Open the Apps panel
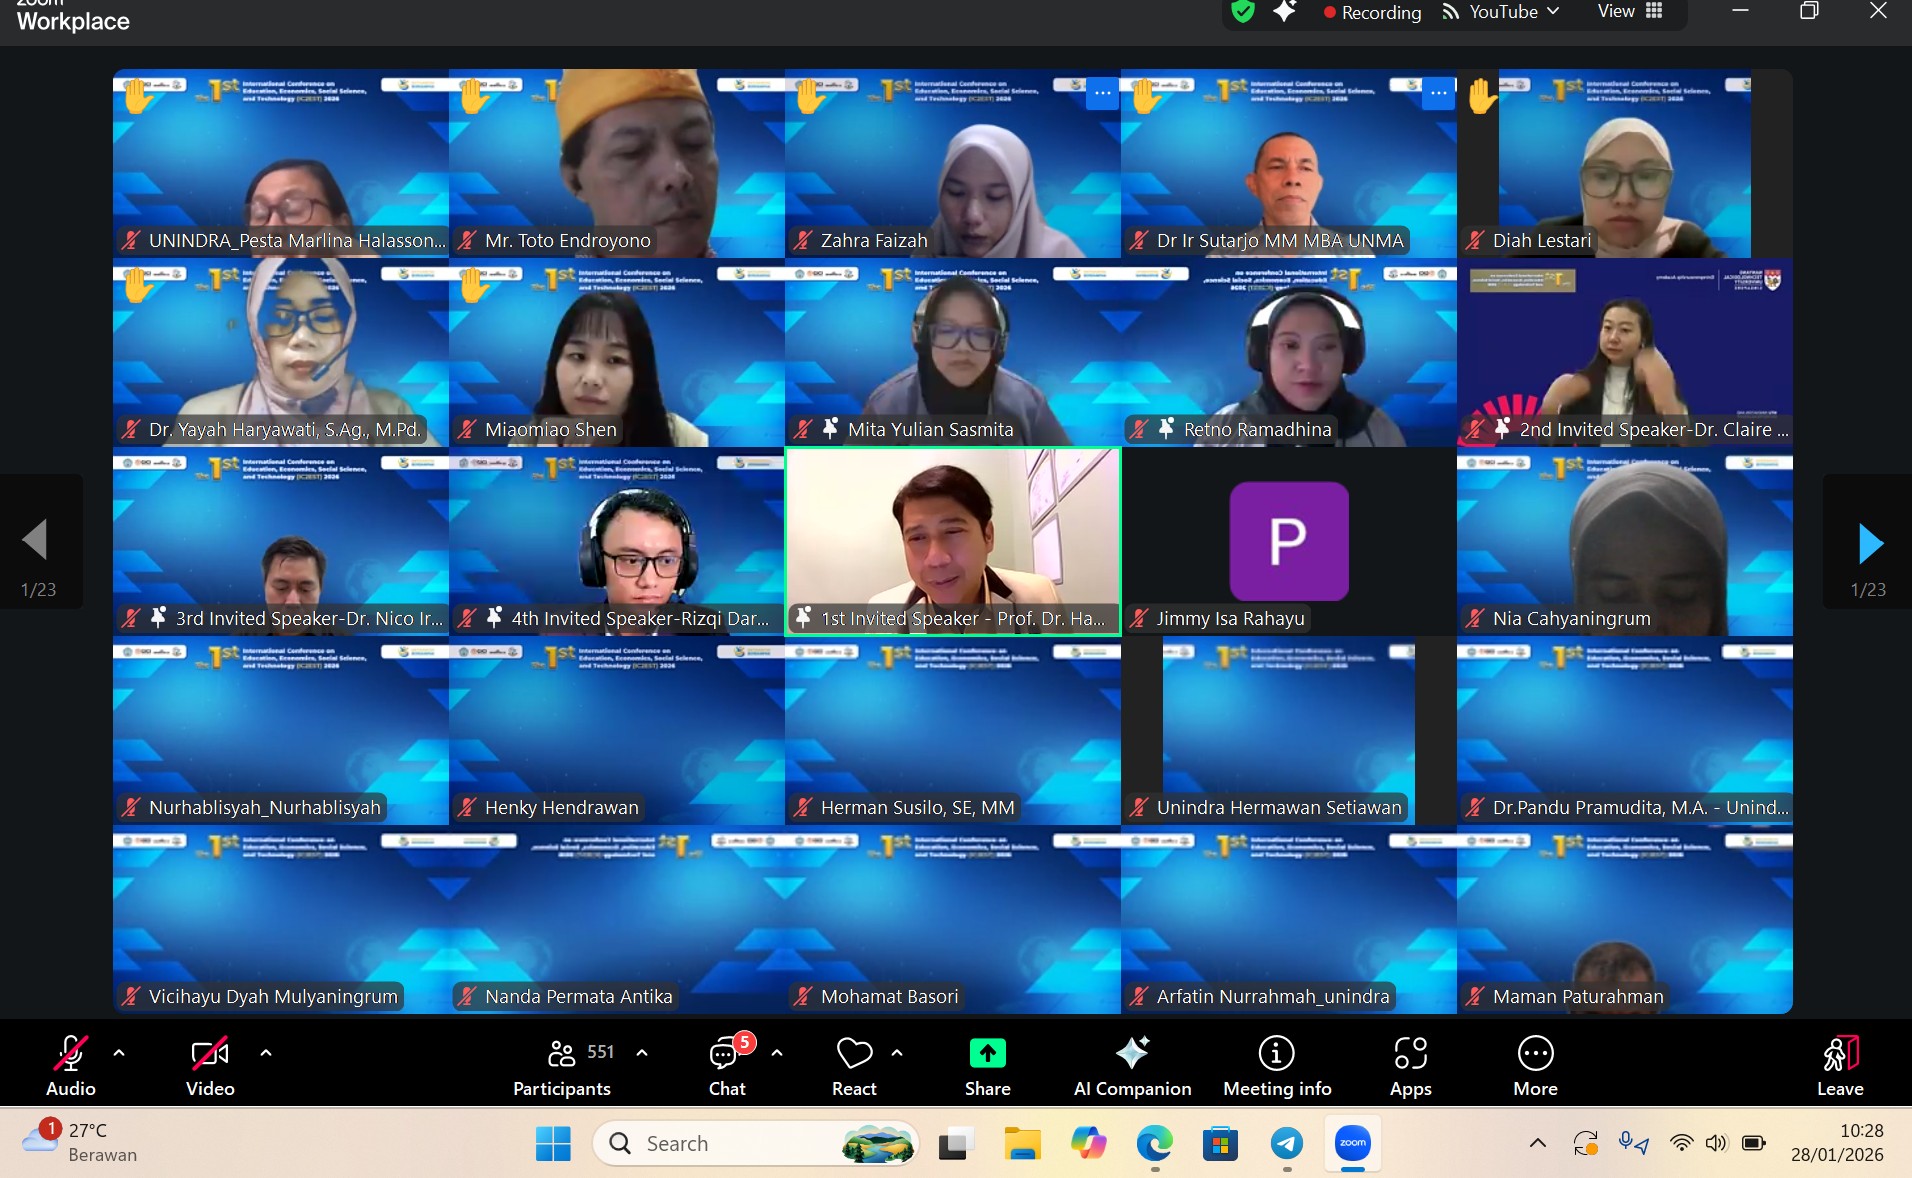 pyautogui.click(x=1410, y=1065)
